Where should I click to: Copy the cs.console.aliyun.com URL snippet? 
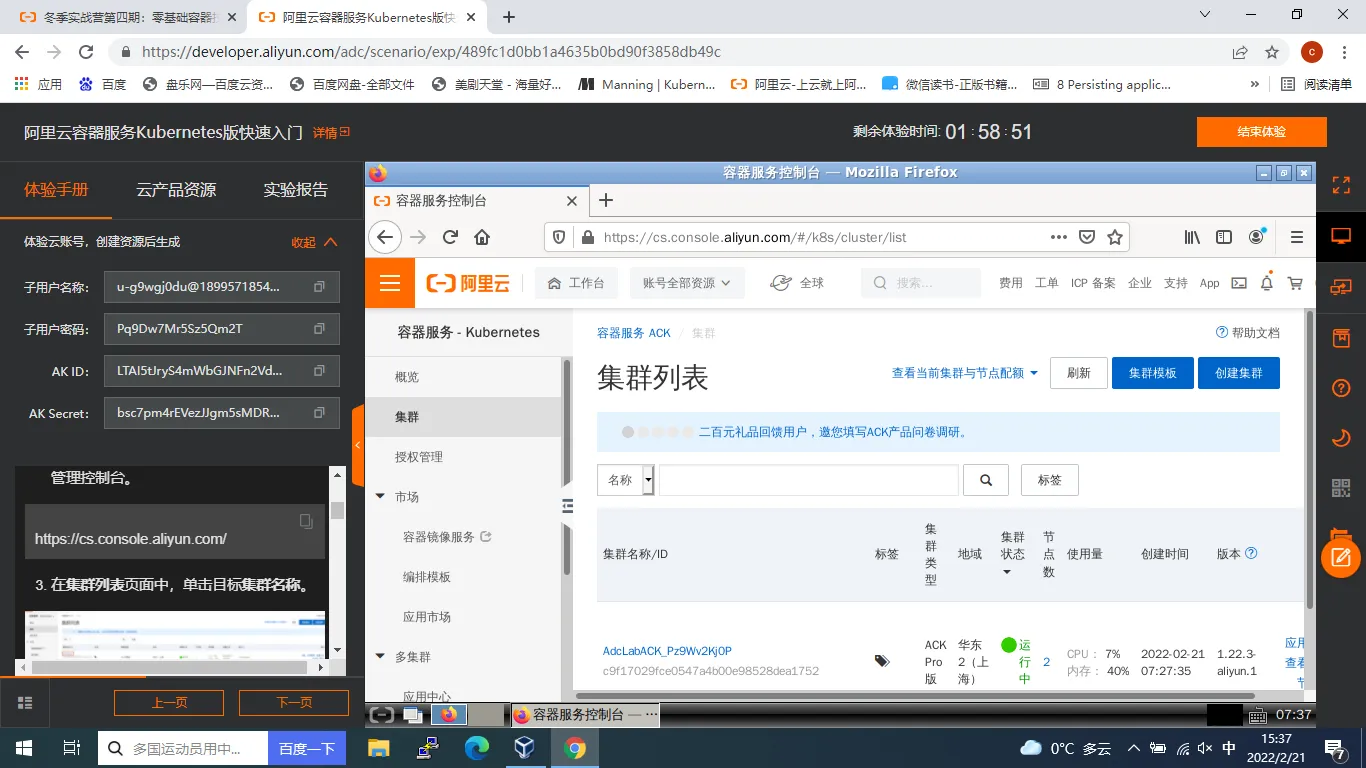[x=307, y=521]
